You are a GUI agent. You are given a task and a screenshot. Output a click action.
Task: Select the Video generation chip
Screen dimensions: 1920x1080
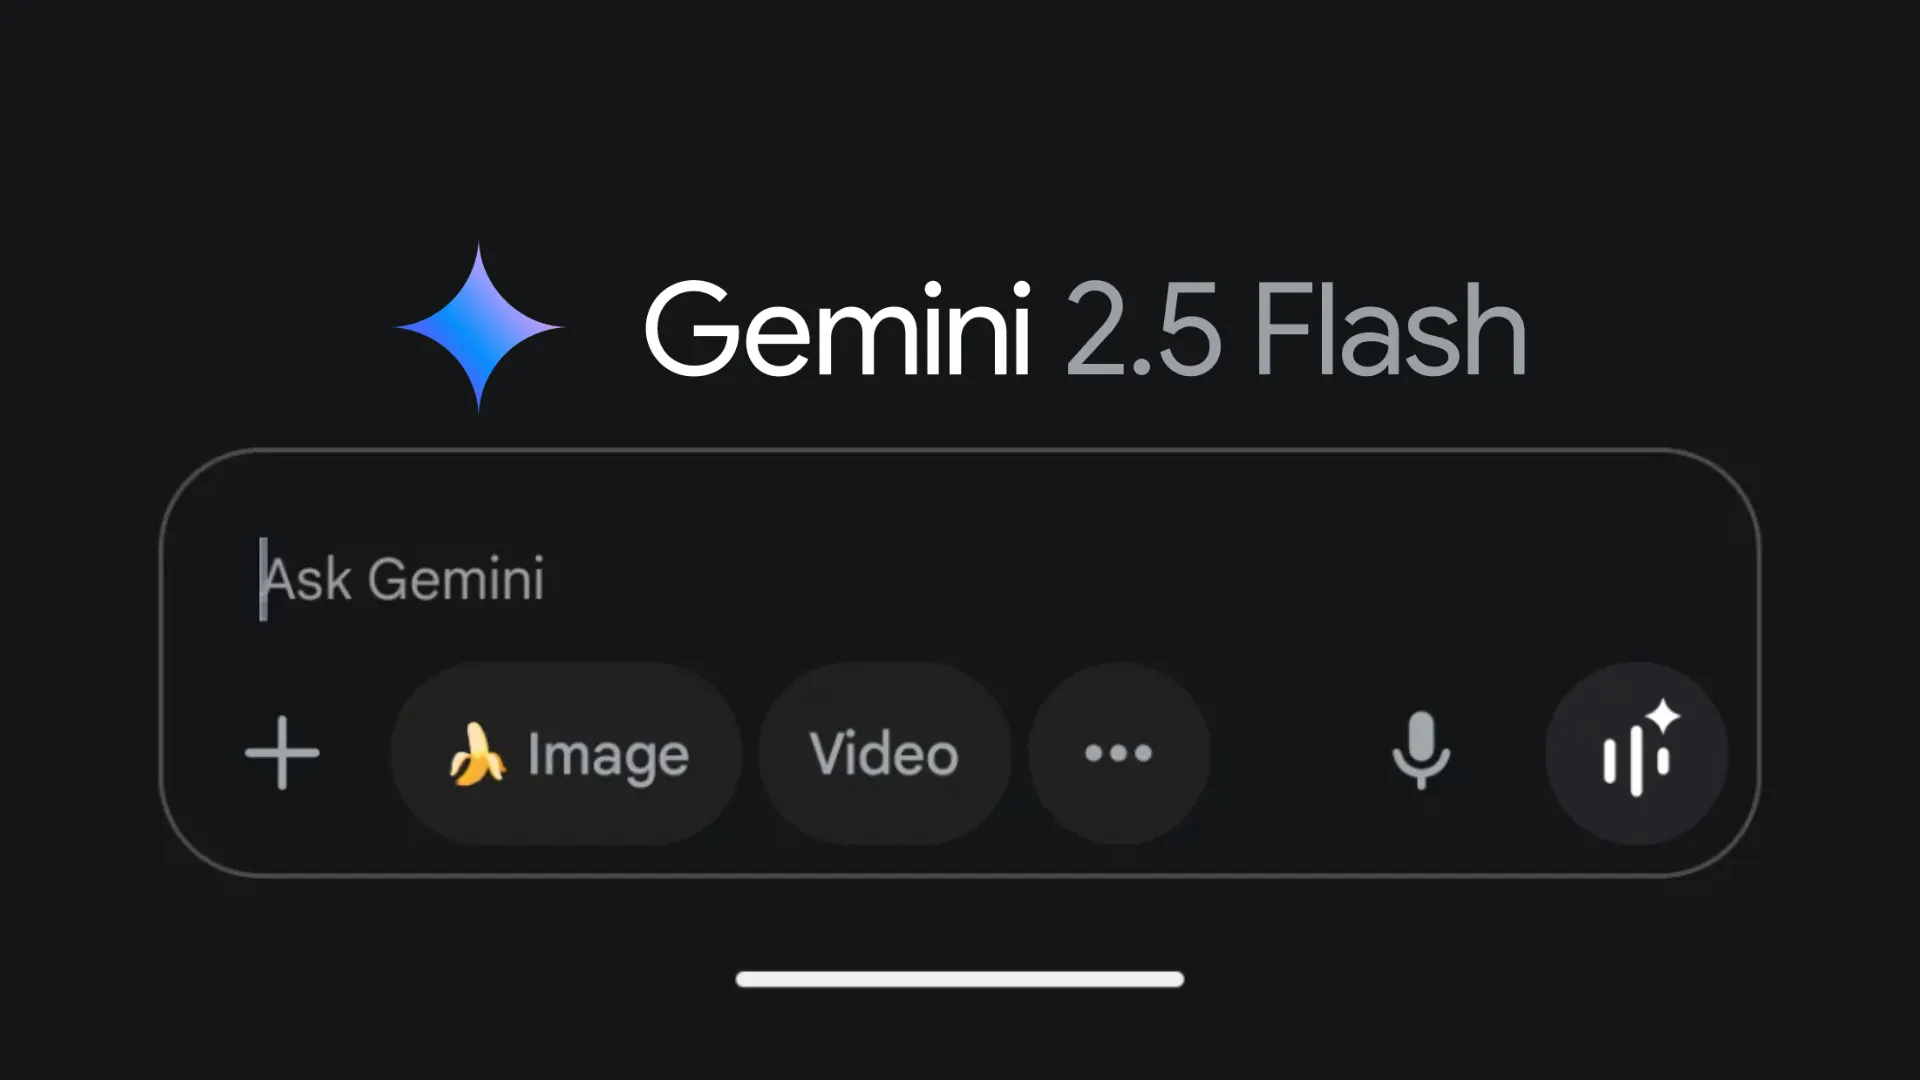(x=884, y=753)
